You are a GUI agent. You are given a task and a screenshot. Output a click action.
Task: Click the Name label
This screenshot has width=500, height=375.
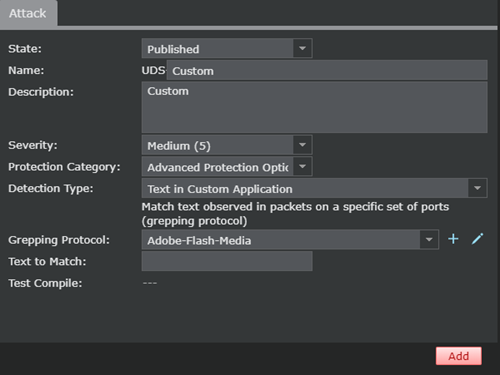point(26,70)
